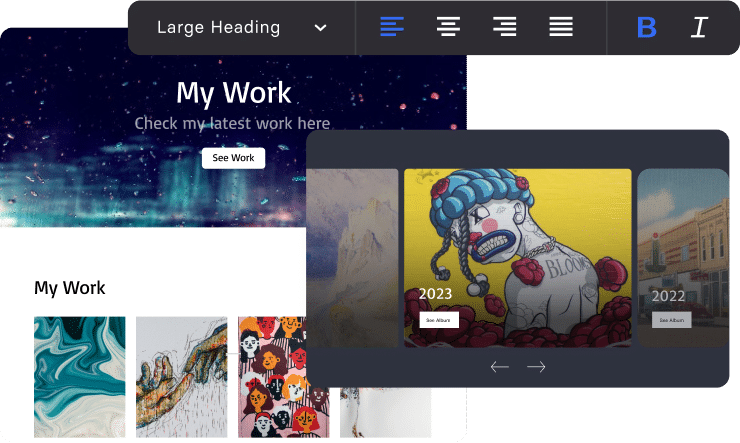The height and width of the screenshot is (443, 740).
Task: Center align the text
Action: 448,27
